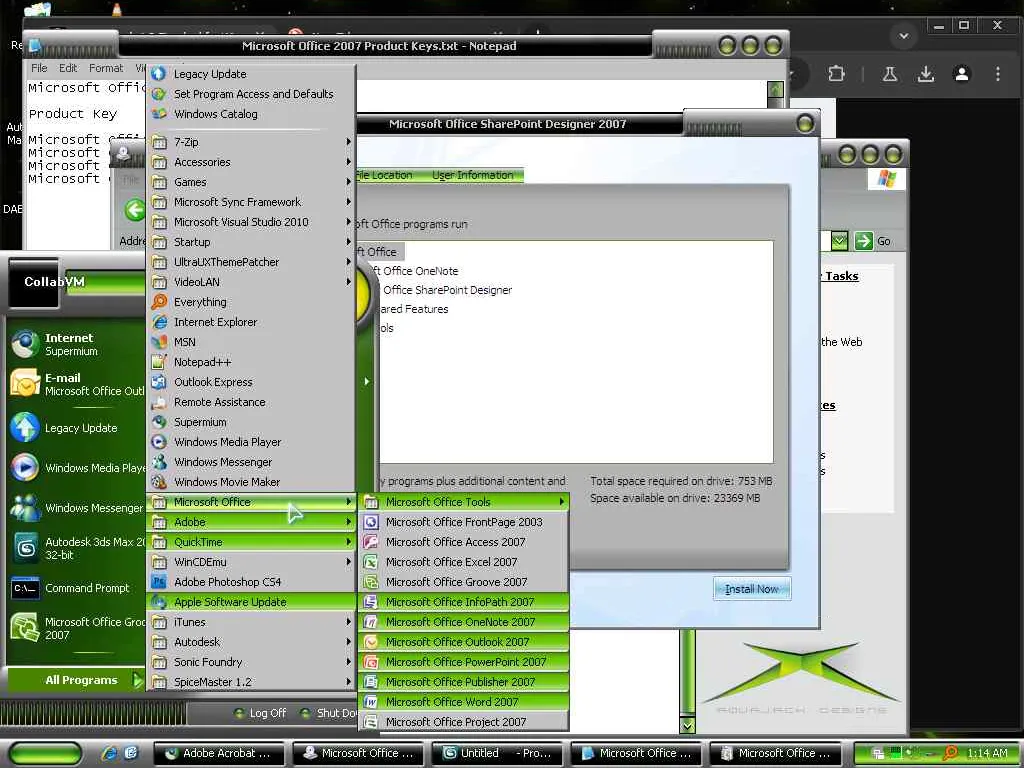Launch Notepad++ from All Programs
1024x768 pixels.
pos(251,362)
